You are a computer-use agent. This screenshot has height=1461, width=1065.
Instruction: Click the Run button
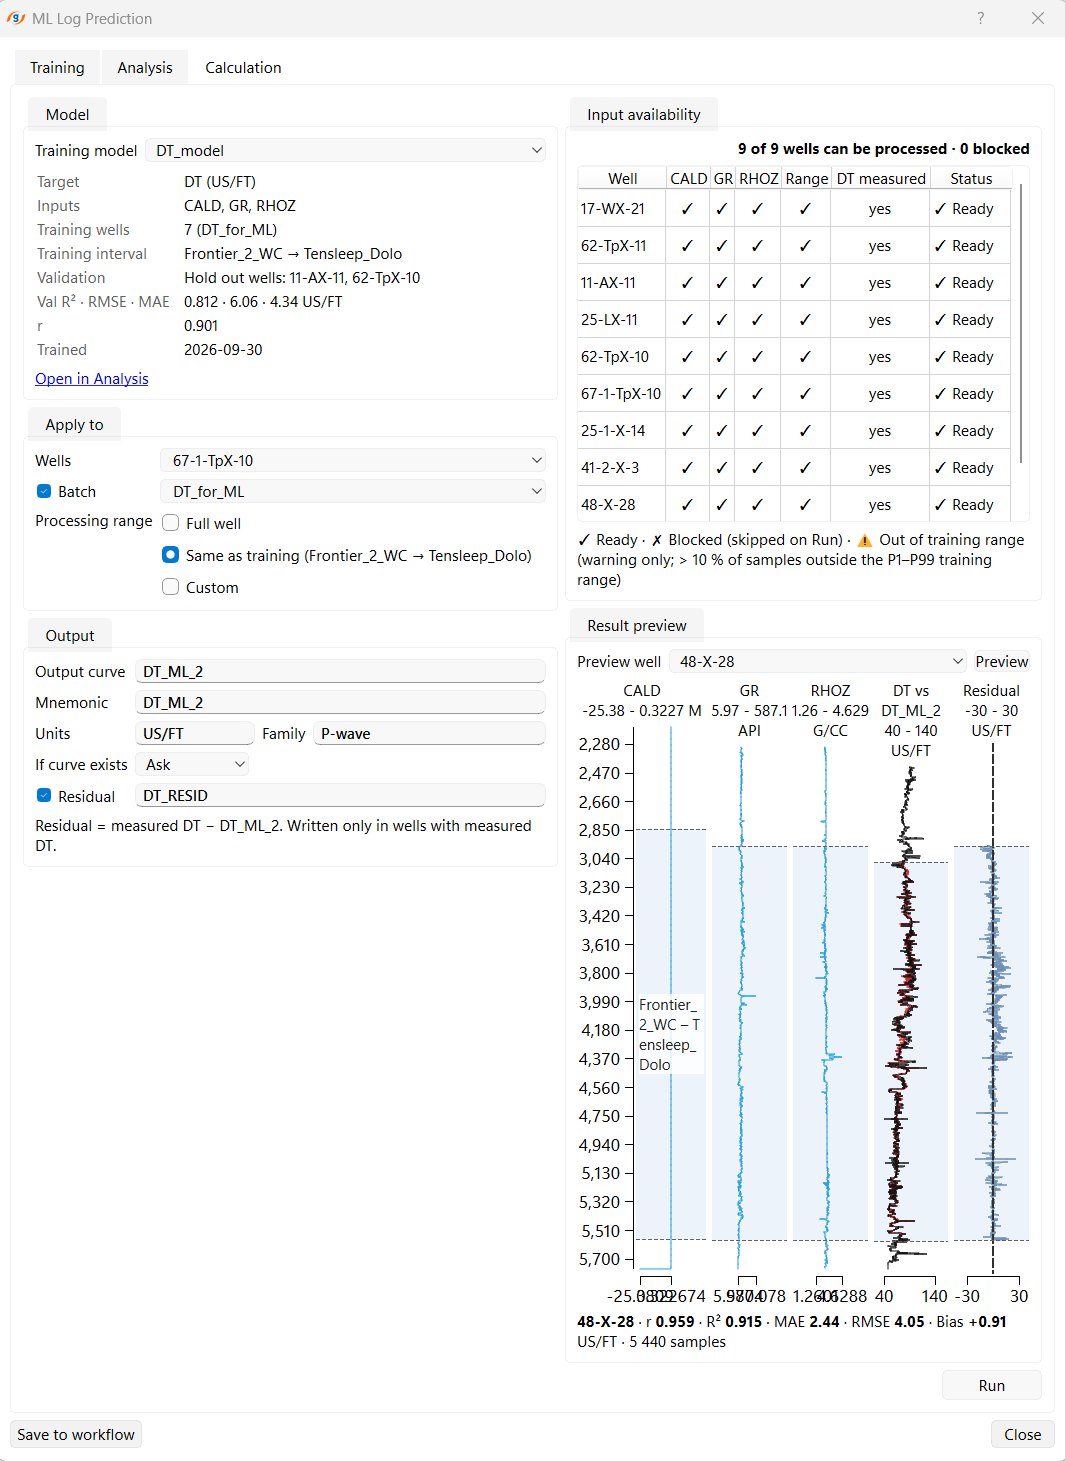[992, 1385]
